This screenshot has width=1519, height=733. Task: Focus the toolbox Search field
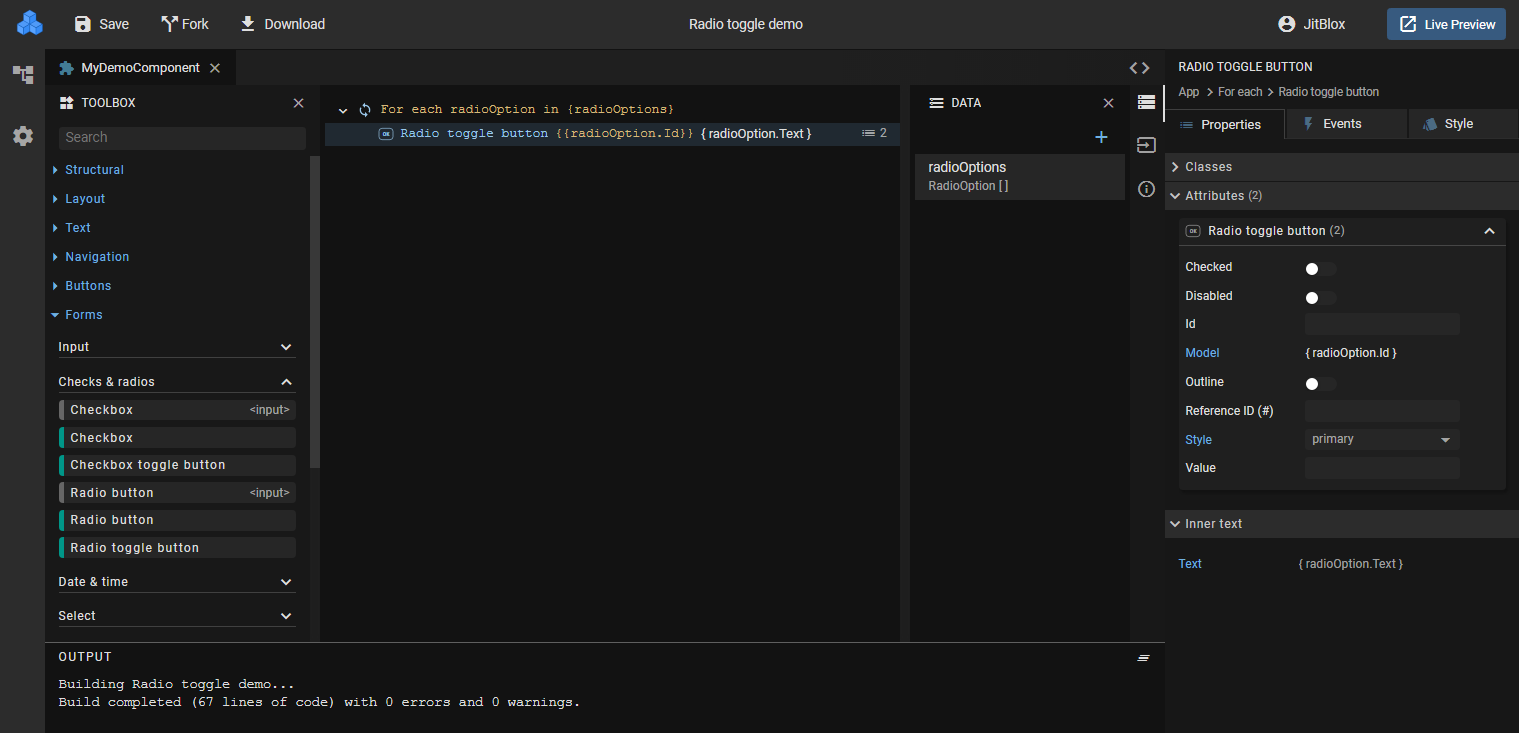[x=182, y=138]
